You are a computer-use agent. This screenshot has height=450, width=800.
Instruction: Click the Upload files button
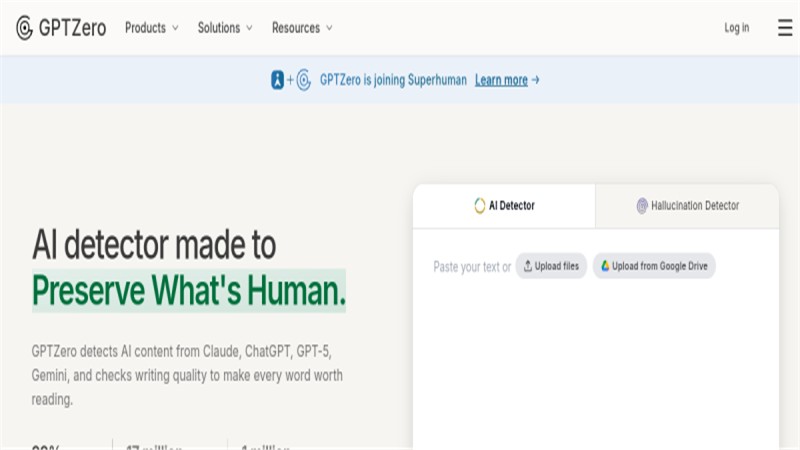(x=551, y=266)
